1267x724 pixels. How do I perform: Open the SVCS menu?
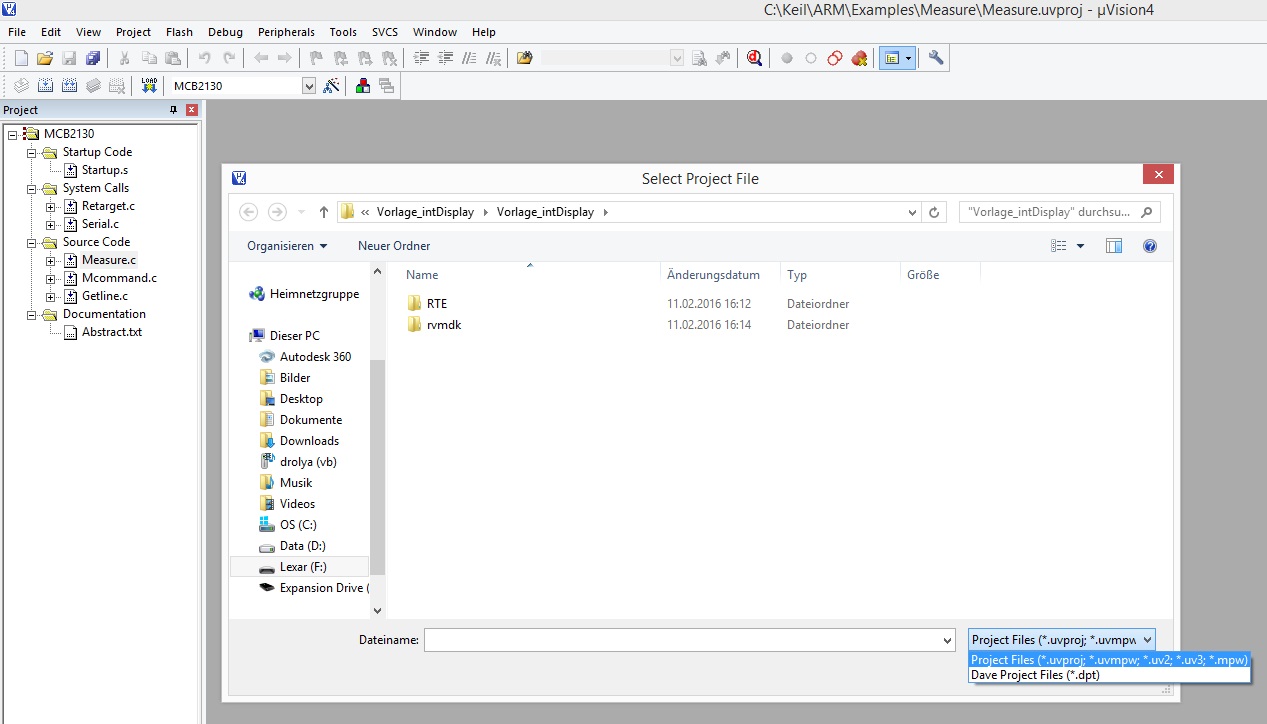coord(384,32)
